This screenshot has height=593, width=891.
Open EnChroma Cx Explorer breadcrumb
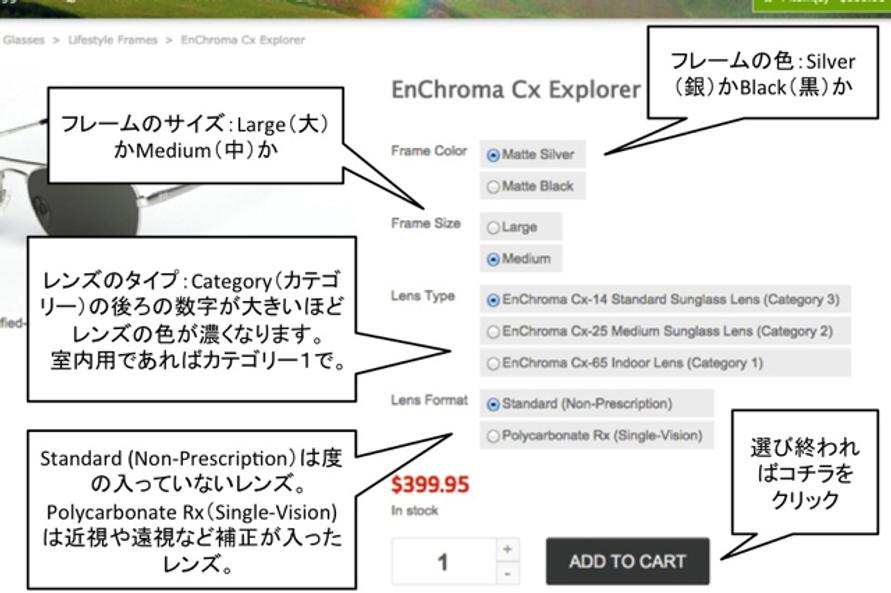[x=243, y=40]
